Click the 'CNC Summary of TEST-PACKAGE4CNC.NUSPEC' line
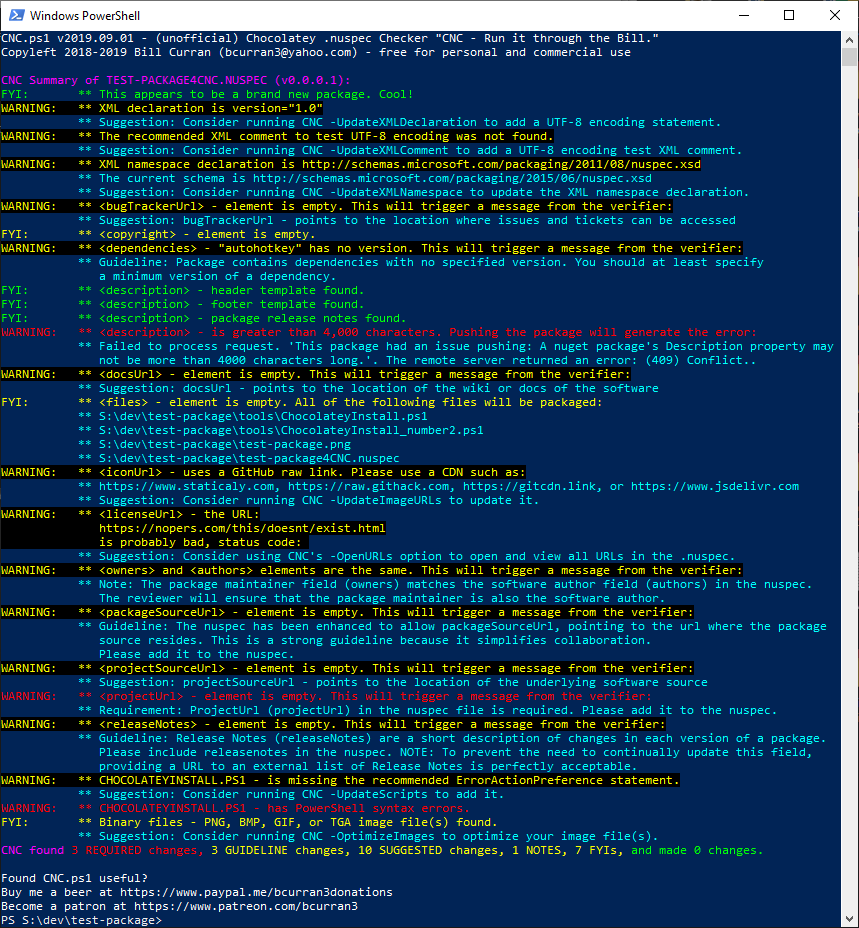The image size is (859, 928). point(176,80)
